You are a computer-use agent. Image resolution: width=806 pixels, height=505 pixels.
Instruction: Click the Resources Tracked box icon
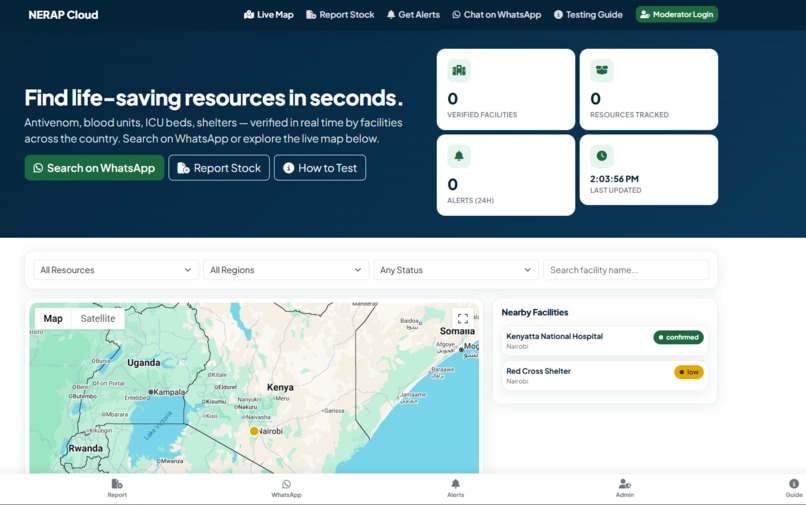pos(602,70)
